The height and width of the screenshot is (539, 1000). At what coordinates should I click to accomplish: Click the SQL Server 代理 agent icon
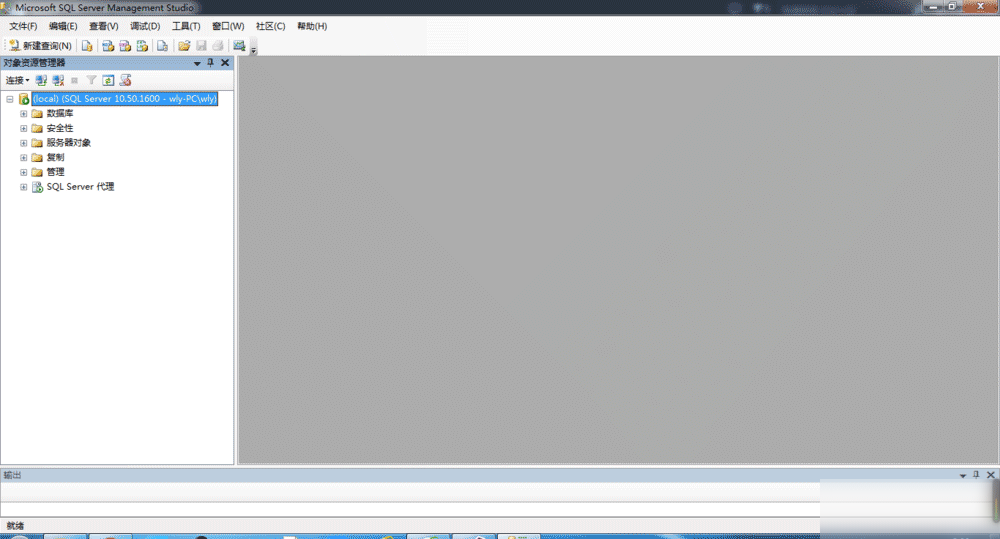point(38,187)
